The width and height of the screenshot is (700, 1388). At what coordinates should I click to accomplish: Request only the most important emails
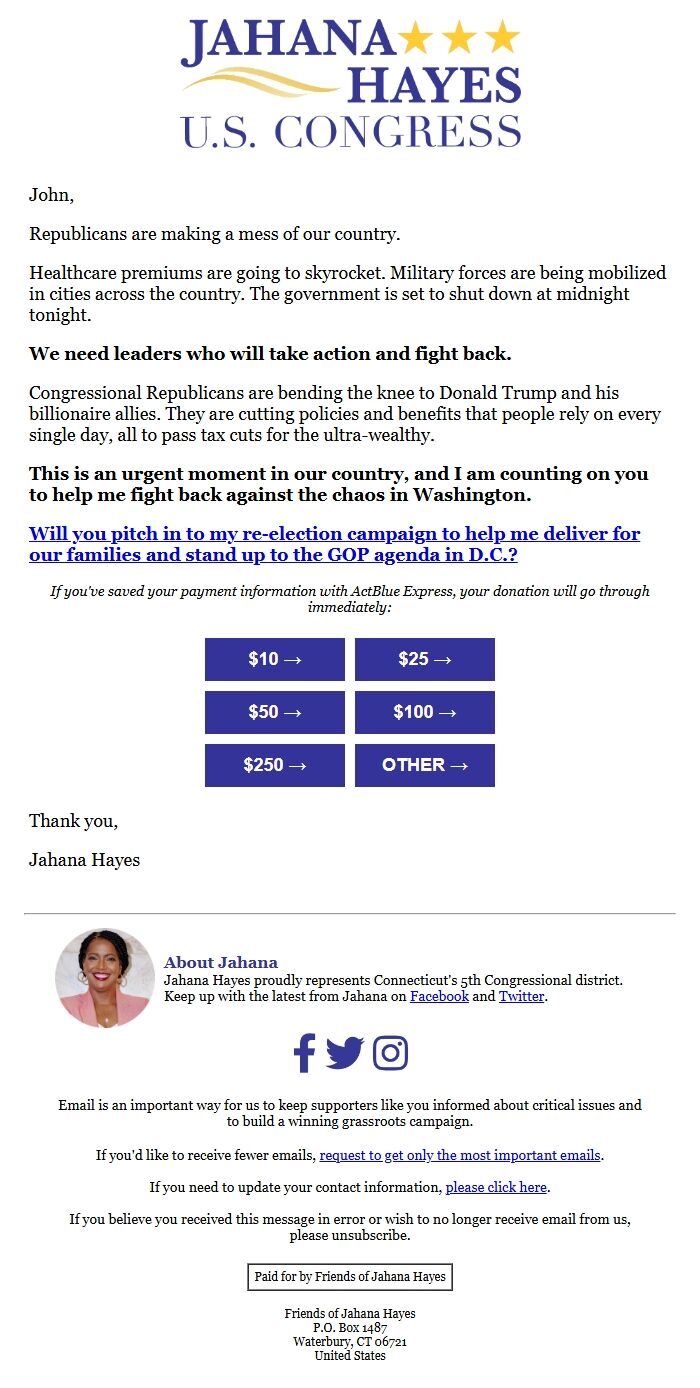click(460, 1155)
